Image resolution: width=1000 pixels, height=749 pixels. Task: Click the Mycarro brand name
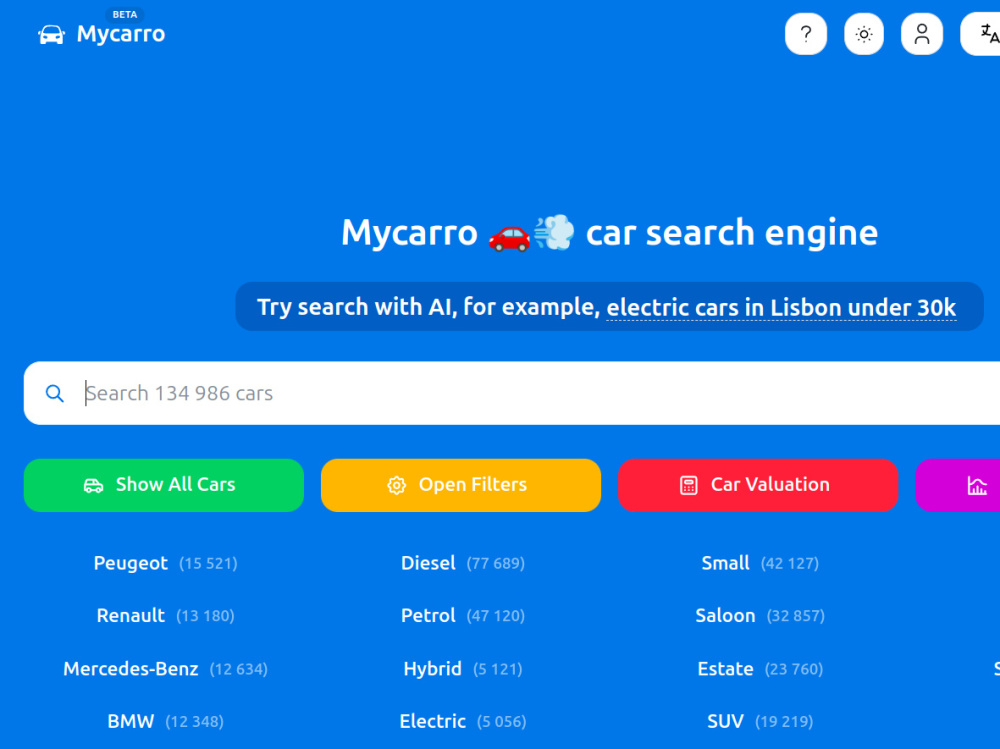pos(121,34)
